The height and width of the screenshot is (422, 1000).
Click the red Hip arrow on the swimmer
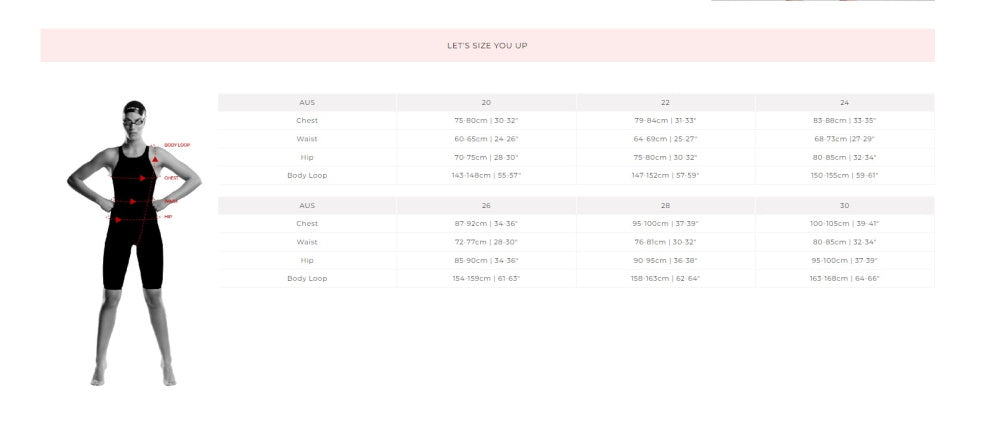[120, 218]
